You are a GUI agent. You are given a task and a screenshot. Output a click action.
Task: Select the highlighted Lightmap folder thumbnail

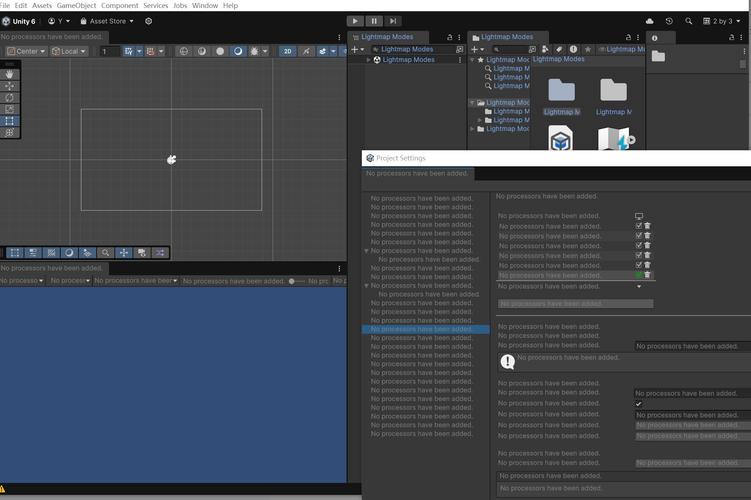[561, 97]
